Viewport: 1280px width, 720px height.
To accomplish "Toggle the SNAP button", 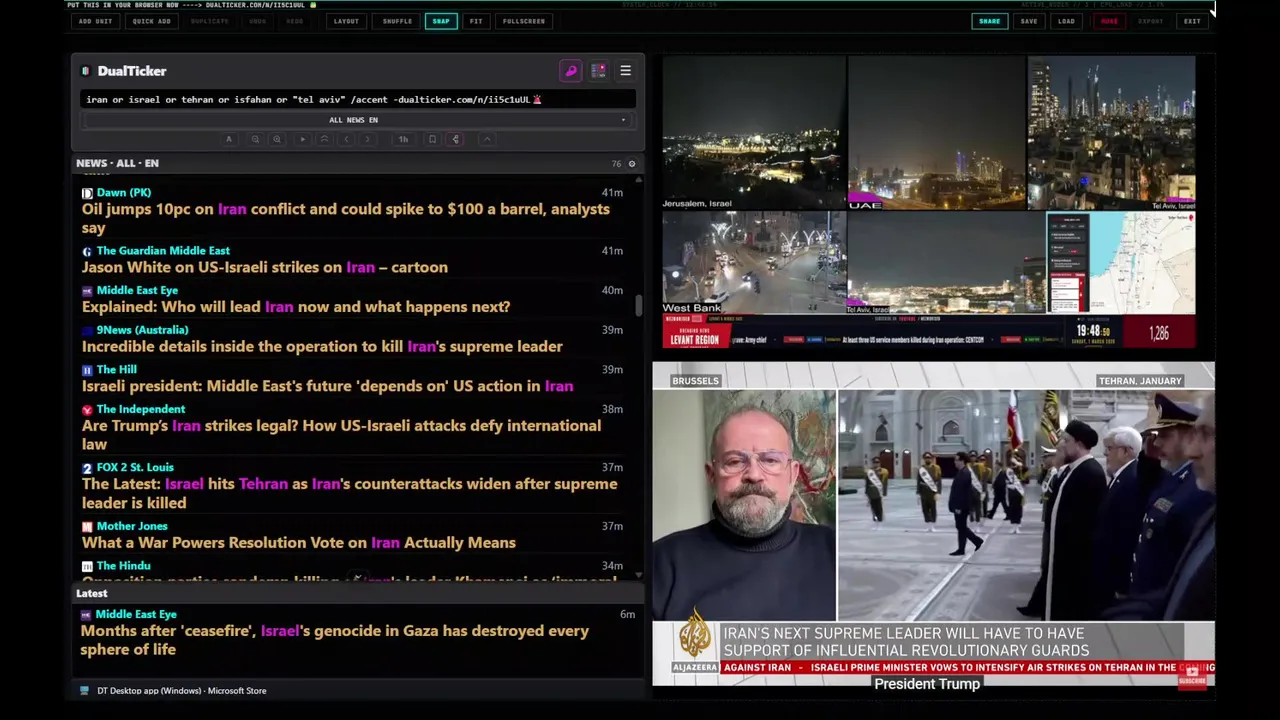I will click(x=441, y=21).
